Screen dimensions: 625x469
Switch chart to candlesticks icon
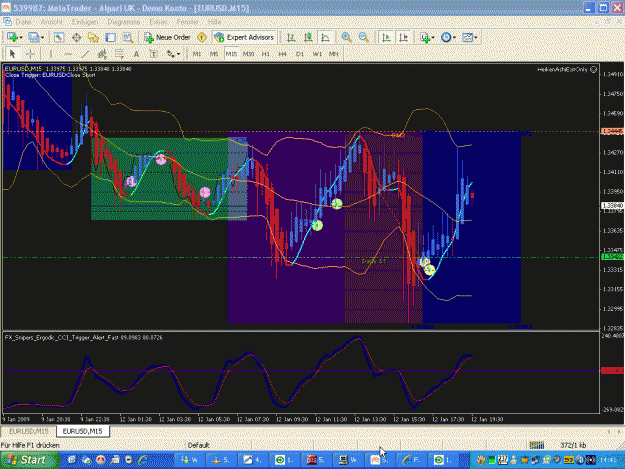[x=308, y=37]
